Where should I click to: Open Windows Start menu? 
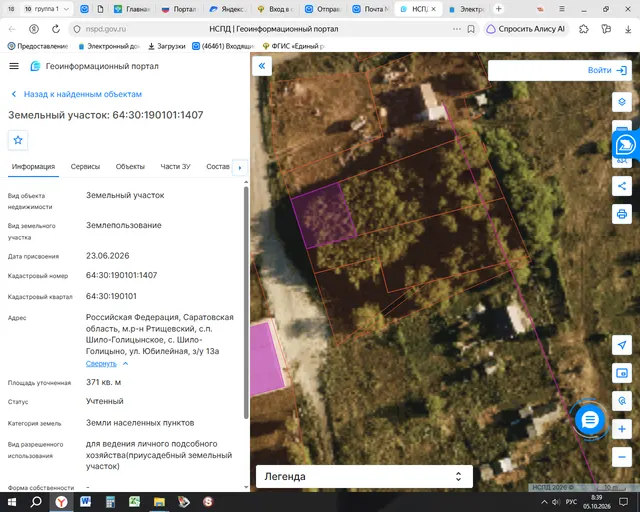tap(12, 502)
